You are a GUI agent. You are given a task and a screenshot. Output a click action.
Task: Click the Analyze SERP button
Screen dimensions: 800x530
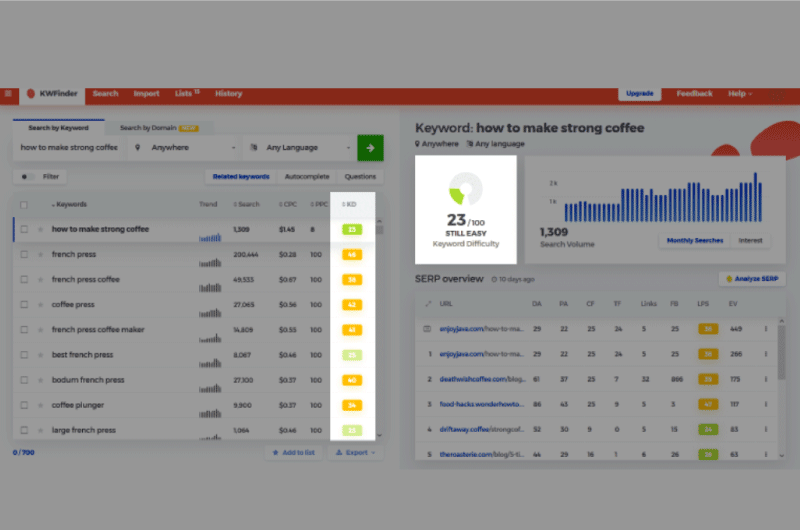tap(752, 279)
